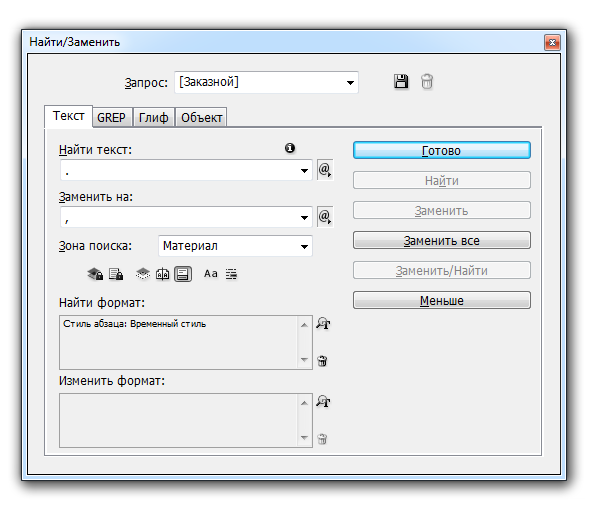
Task: Open special characters menu for Заменить на
Action: click(x=325, y=217)
